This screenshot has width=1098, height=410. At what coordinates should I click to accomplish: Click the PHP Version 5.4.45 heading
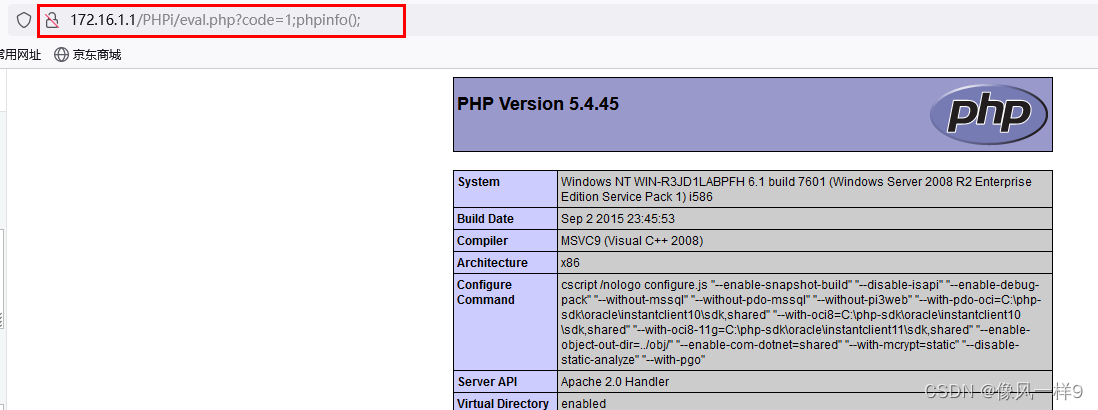538,104
